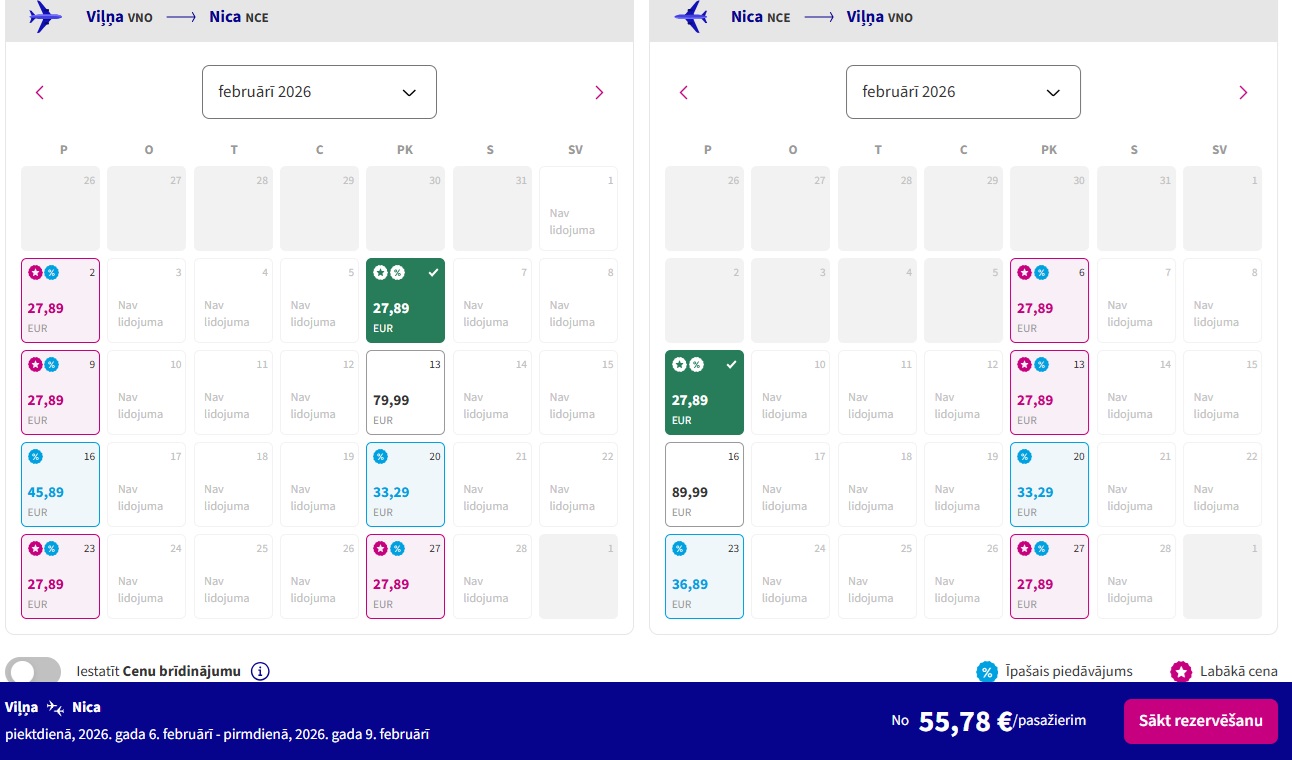This screenshot has height=760, width=1292.
Task: Go to previous month in outbound calendar
Action: [x=40, y=93]
